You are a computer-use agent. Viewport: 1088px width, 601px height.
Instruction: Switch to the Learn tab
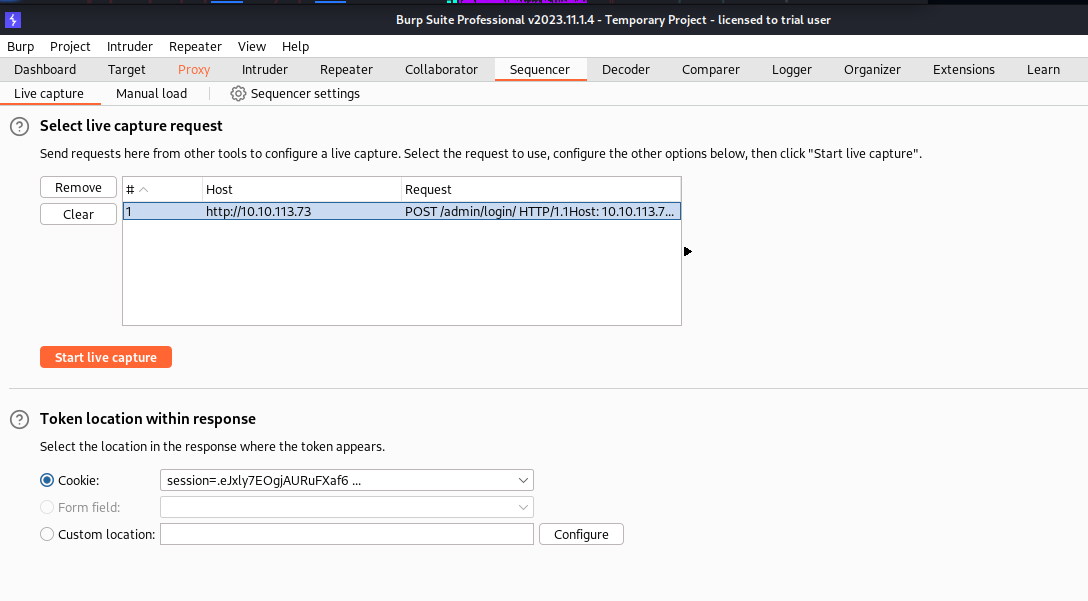coord(1044,69)
